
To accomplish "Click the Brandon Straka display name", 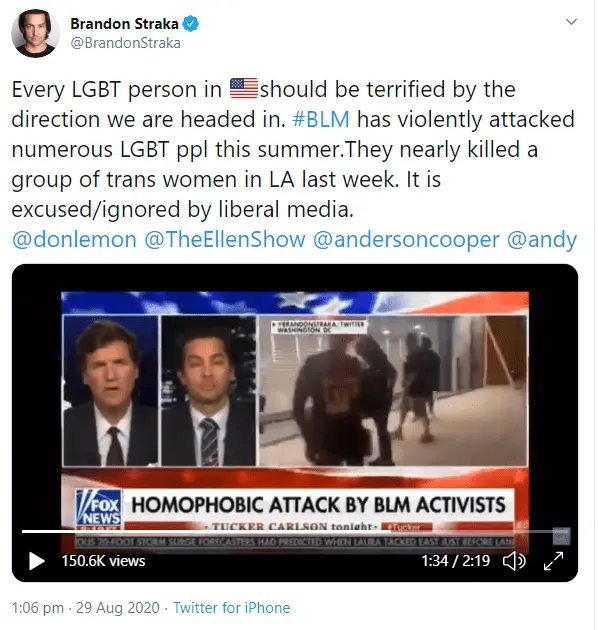I will 124,24.
